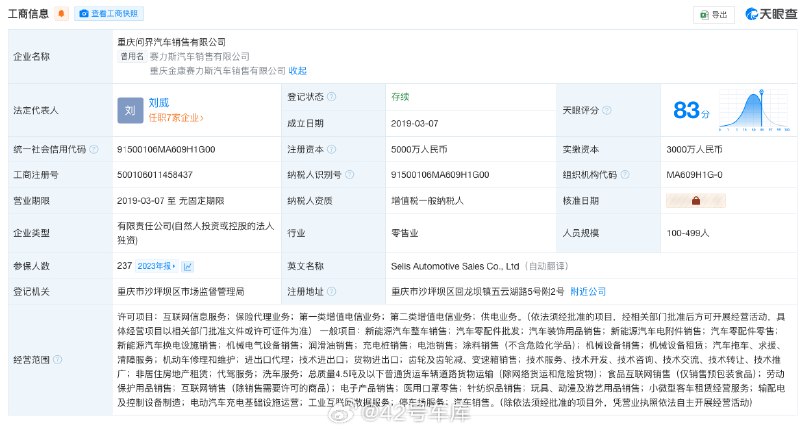Click the locked 核准日期 value

click(695, 200)
